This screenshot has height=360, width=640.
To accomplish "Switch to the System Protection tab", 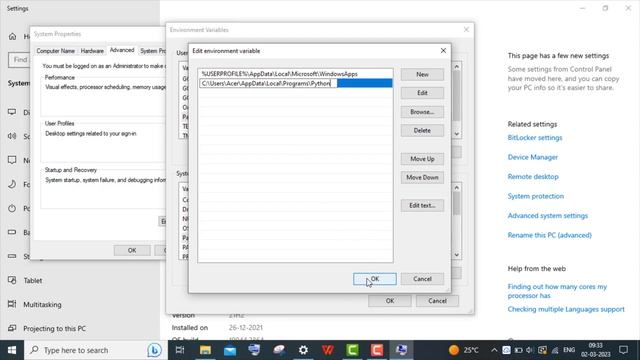I will tap(153, 51).
